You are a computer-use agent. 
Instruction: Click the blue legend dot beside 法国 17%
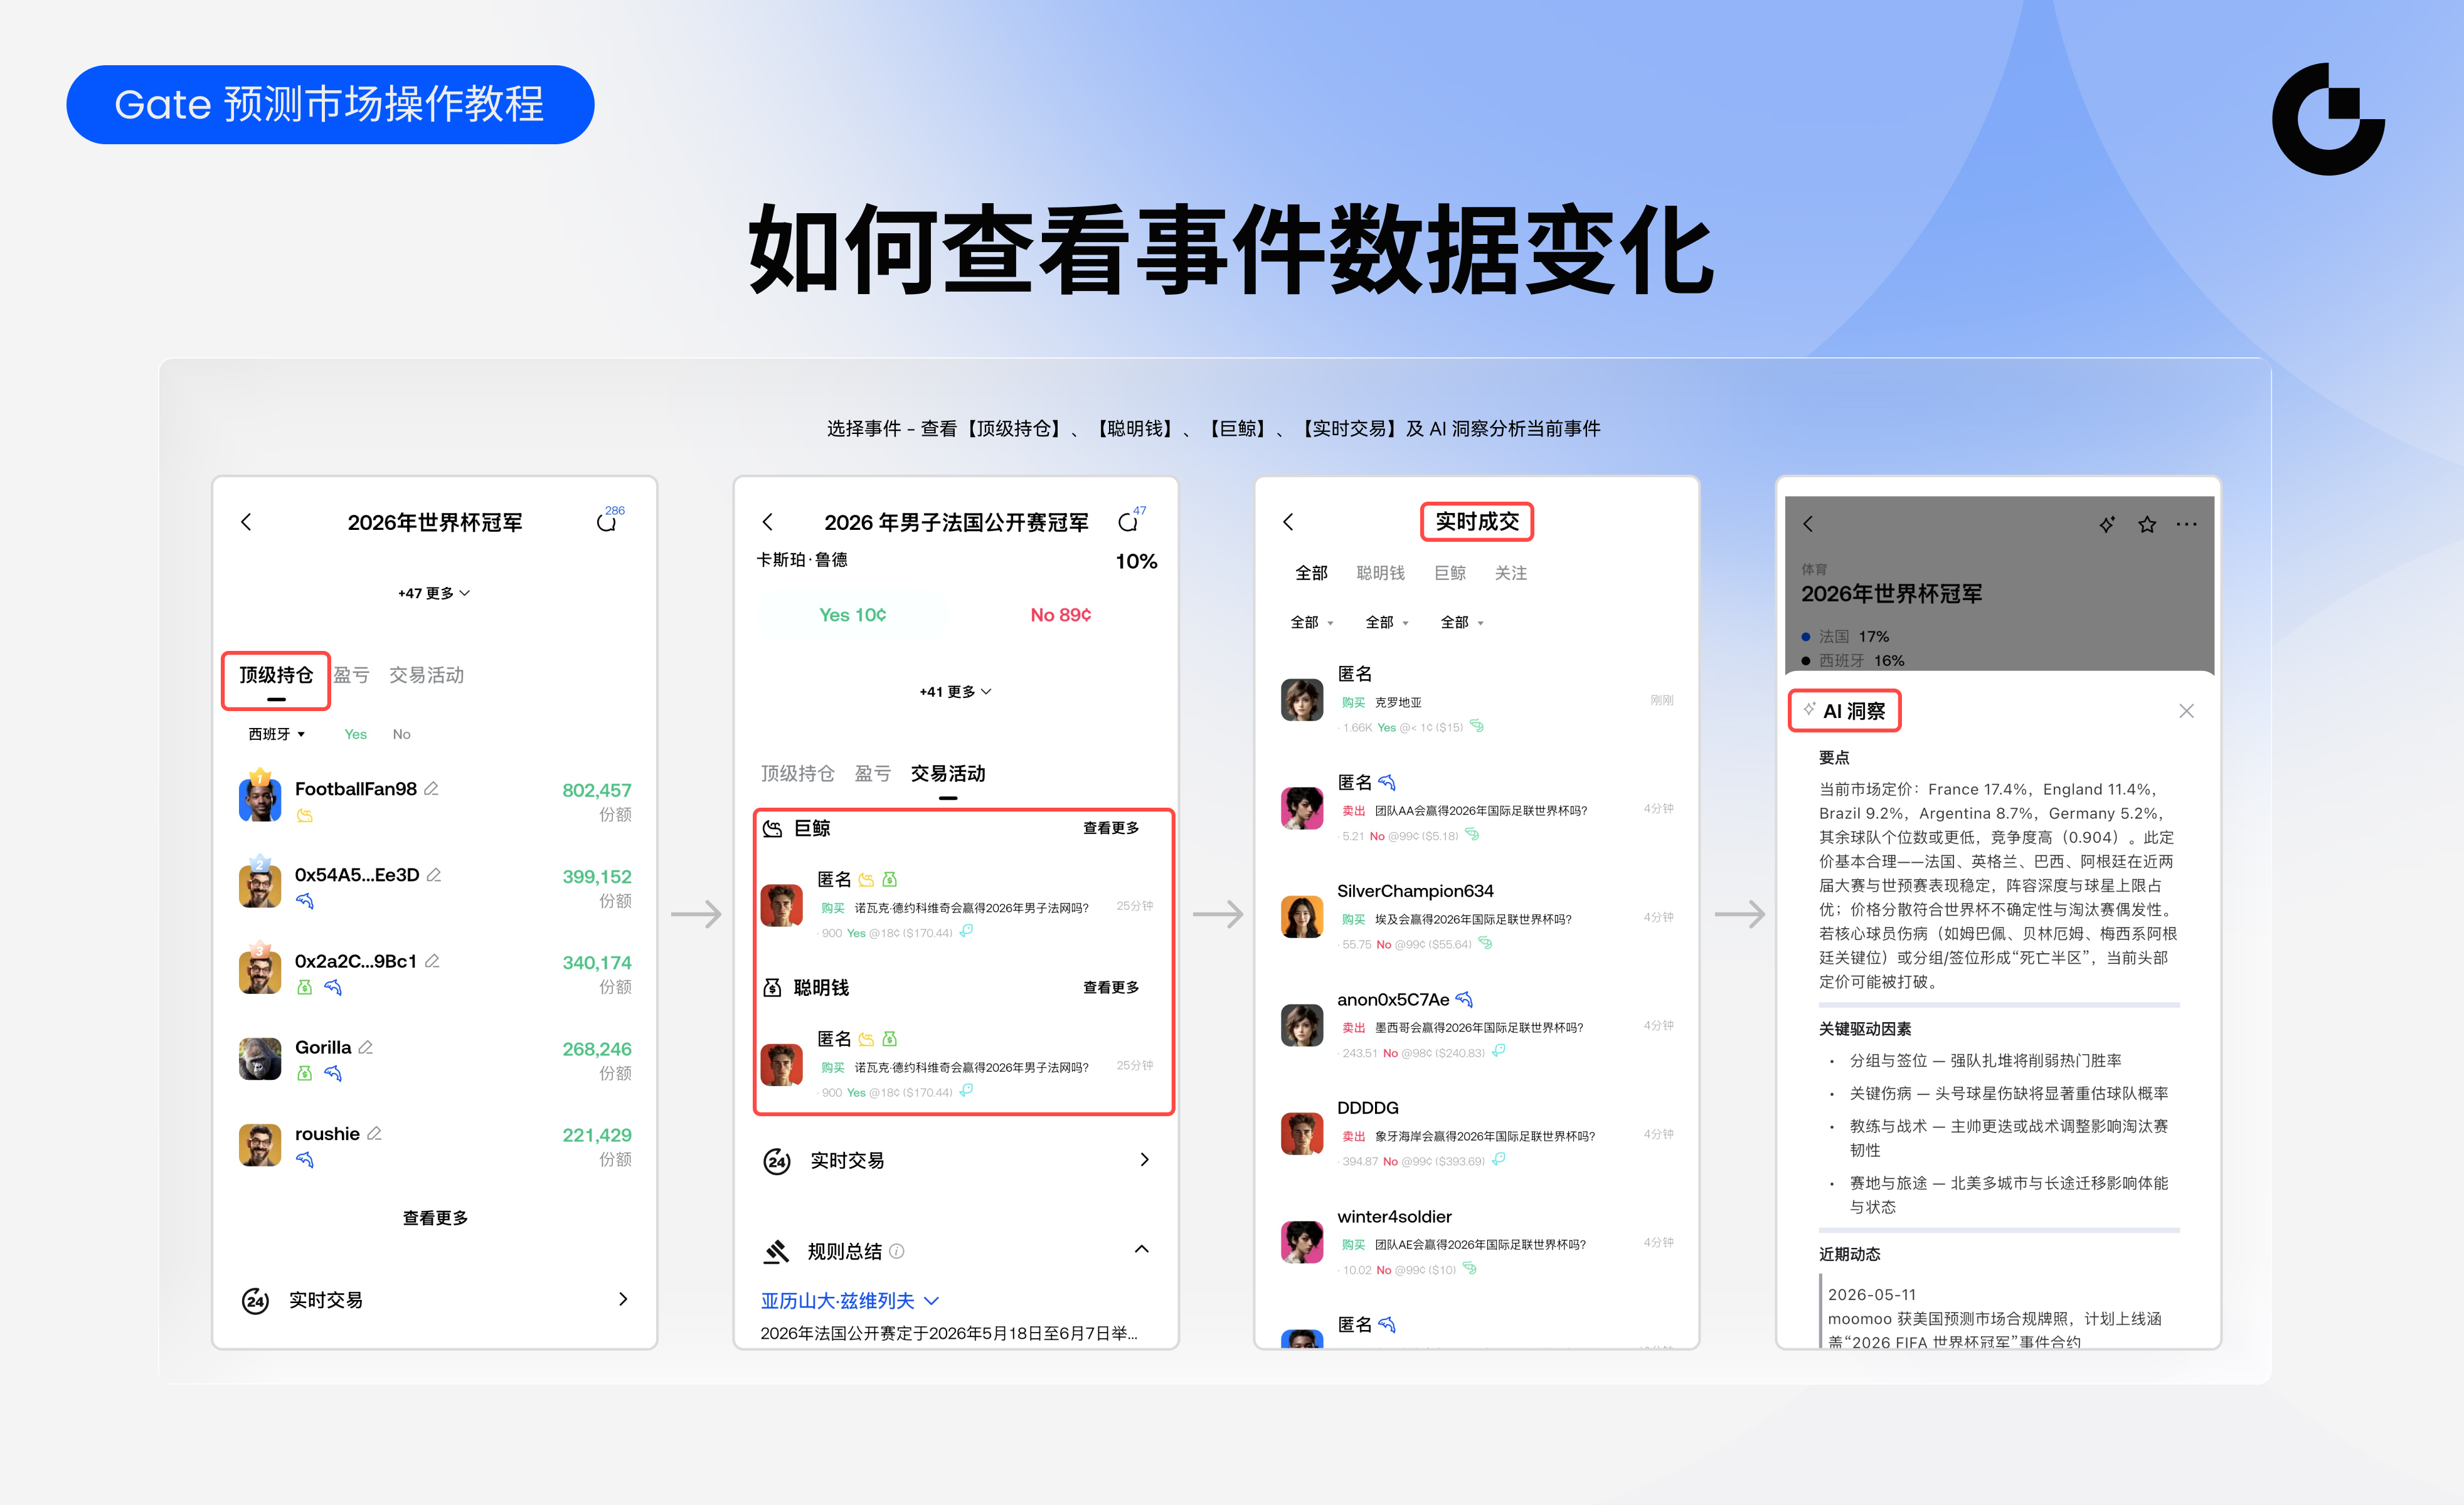1806,636
